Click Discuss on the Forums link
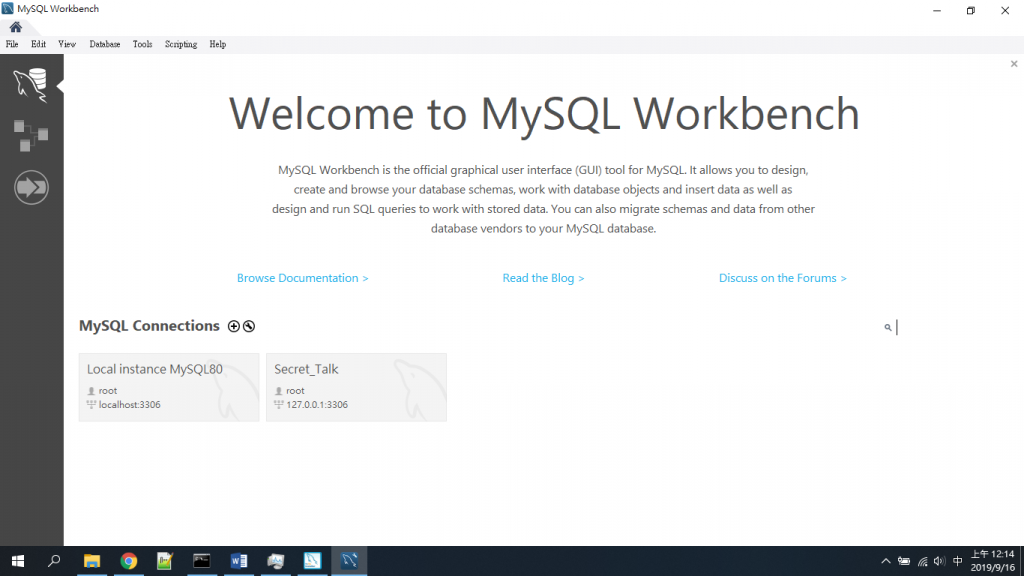The image size is (1024, 576). click(x=782, y=278)
